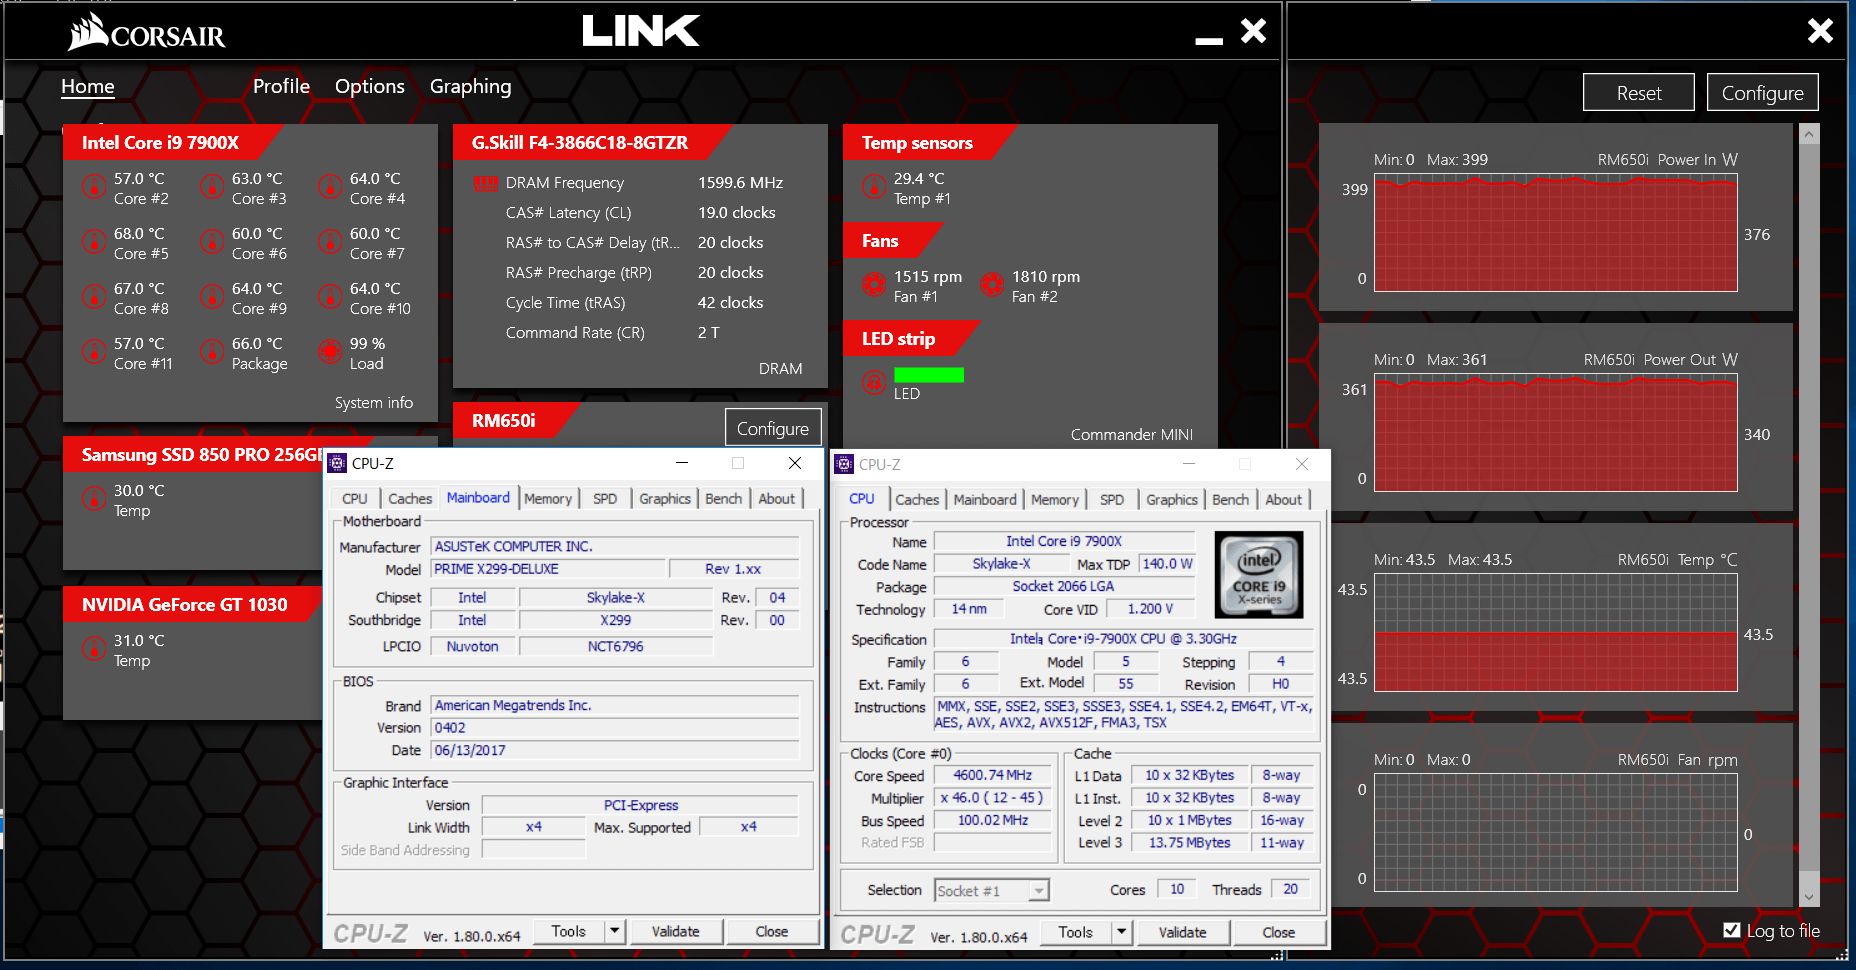Viewport: 1856px width, 970px height.
Task: Click the graph panel scrollbar down arrow
Action: tap(1808, 898)
